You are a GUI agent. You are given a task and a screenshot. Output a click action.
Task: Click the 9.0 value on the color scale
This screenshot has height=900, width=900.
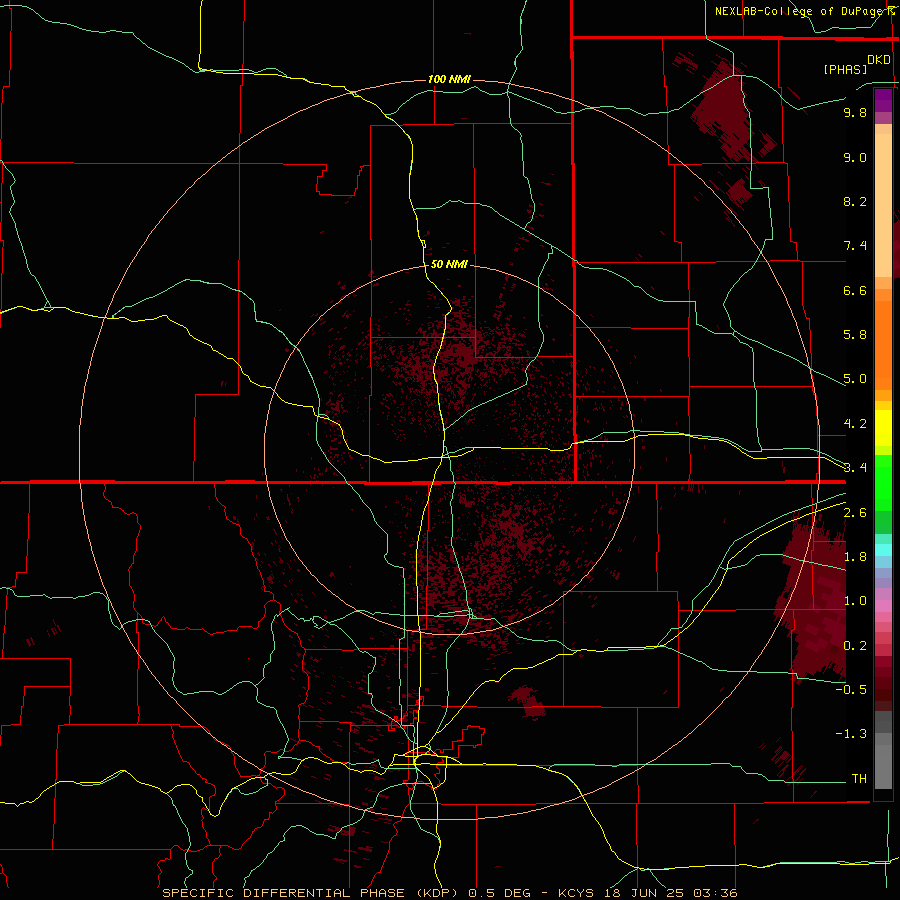(855, 157)
